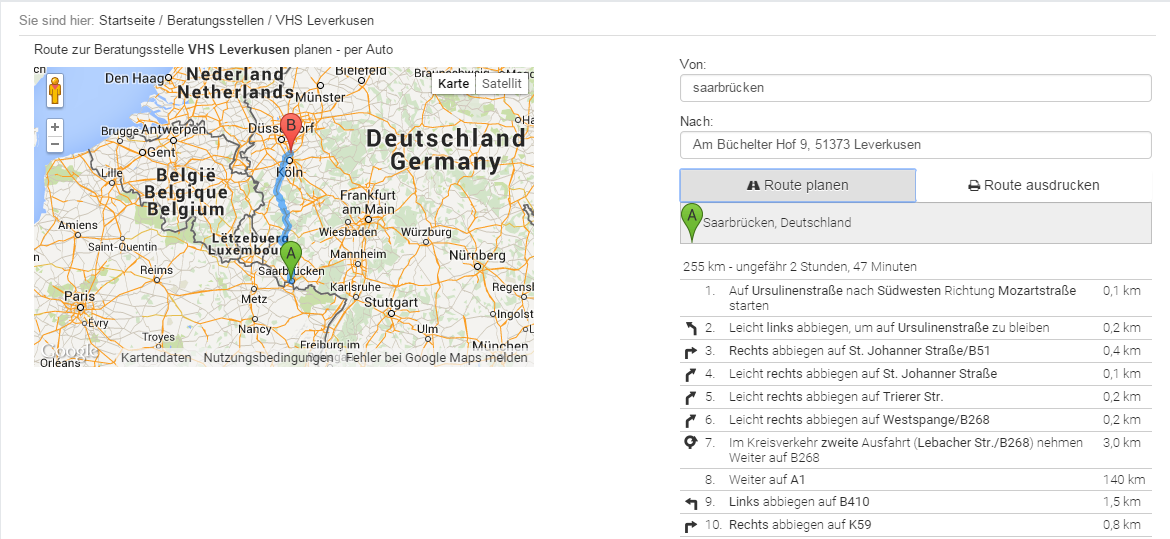This screenshot has height=539, width=1170.
Task: Focus the Nach address input field
Action: [x=916, y=145]
